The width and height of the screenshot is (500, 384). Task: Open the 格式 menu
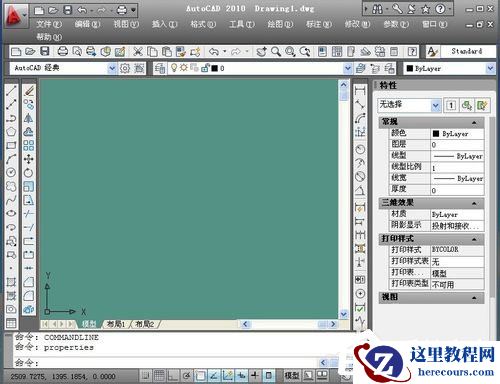[203, 24]
